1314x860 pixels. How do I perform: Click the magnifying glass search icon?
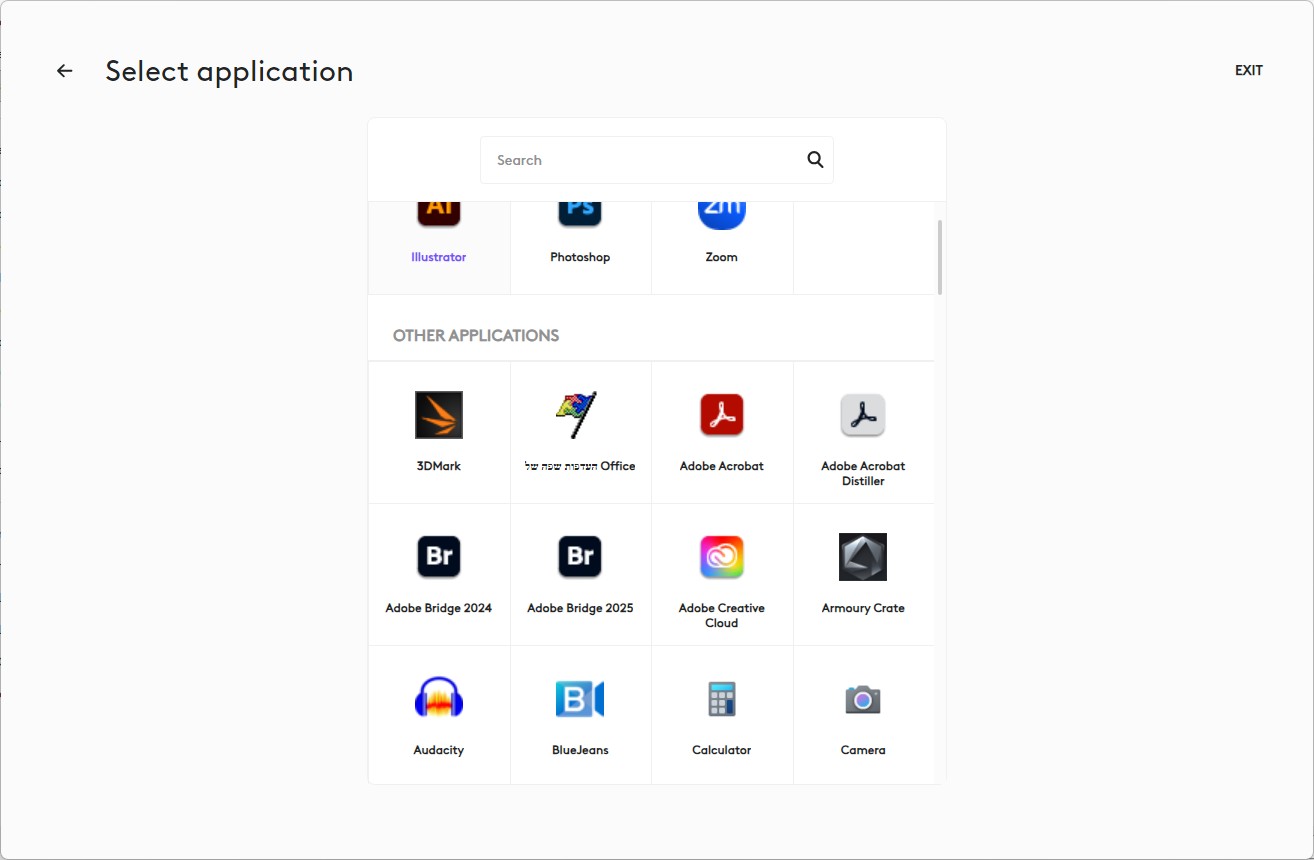[815, 160]
